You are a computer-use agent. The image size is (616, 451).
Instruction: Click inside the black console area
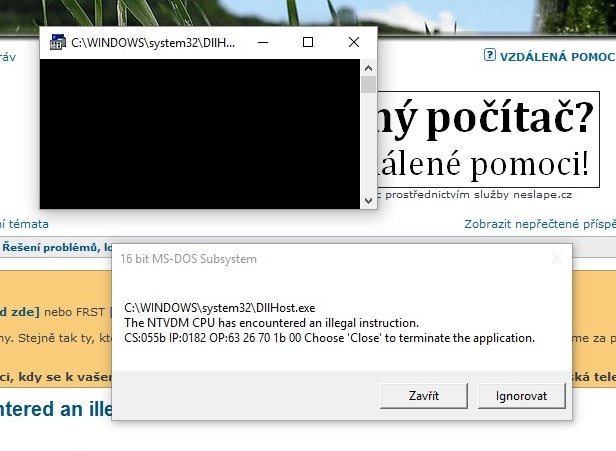(198, 132)
